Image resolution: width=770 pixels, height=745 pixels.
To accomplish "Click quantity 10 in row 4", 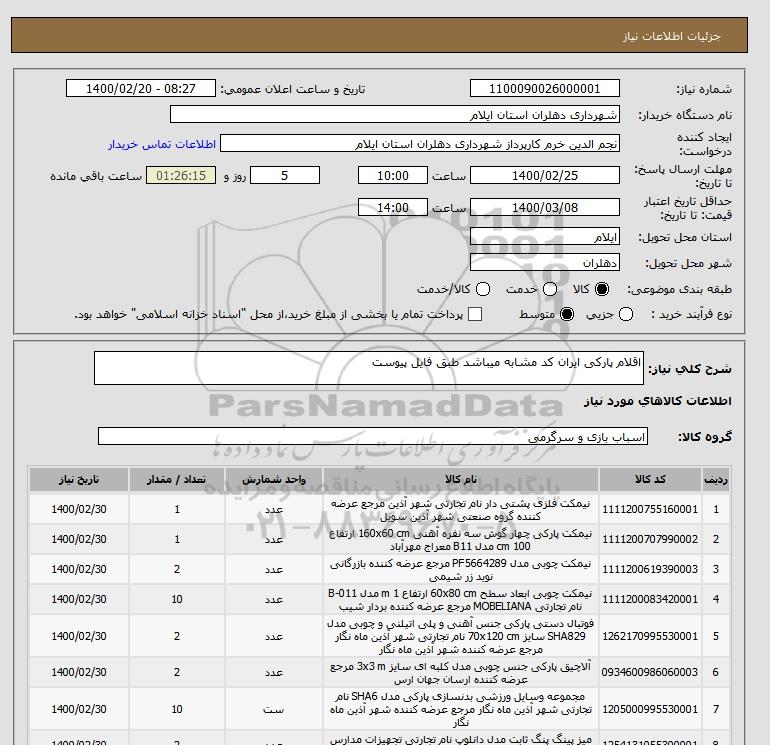I will pos(177,599).
